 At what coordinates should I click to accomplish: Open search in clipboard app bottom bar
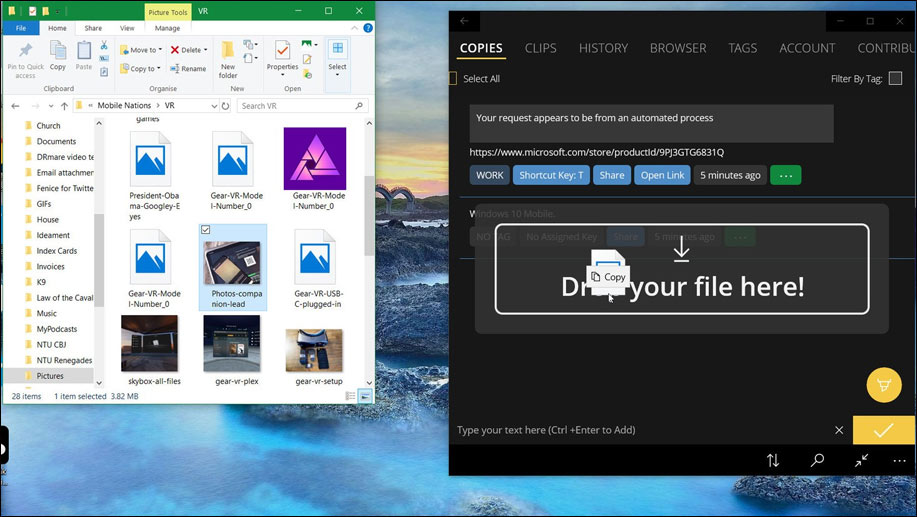[x=817, y=460]
